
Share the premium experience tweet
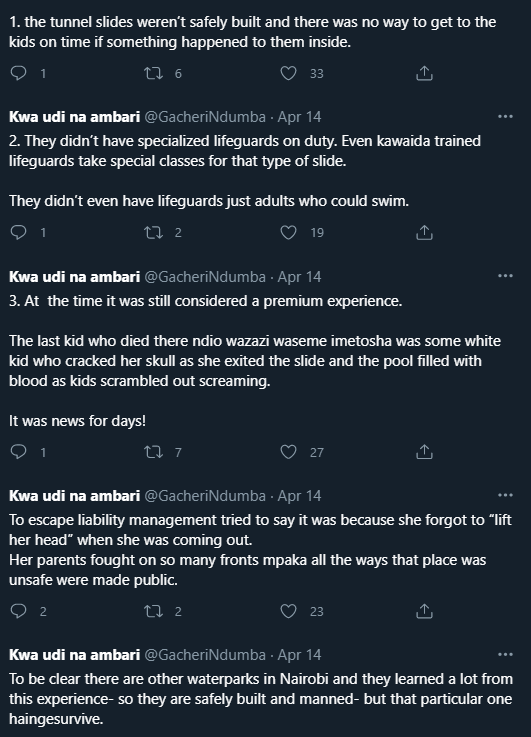424,452
